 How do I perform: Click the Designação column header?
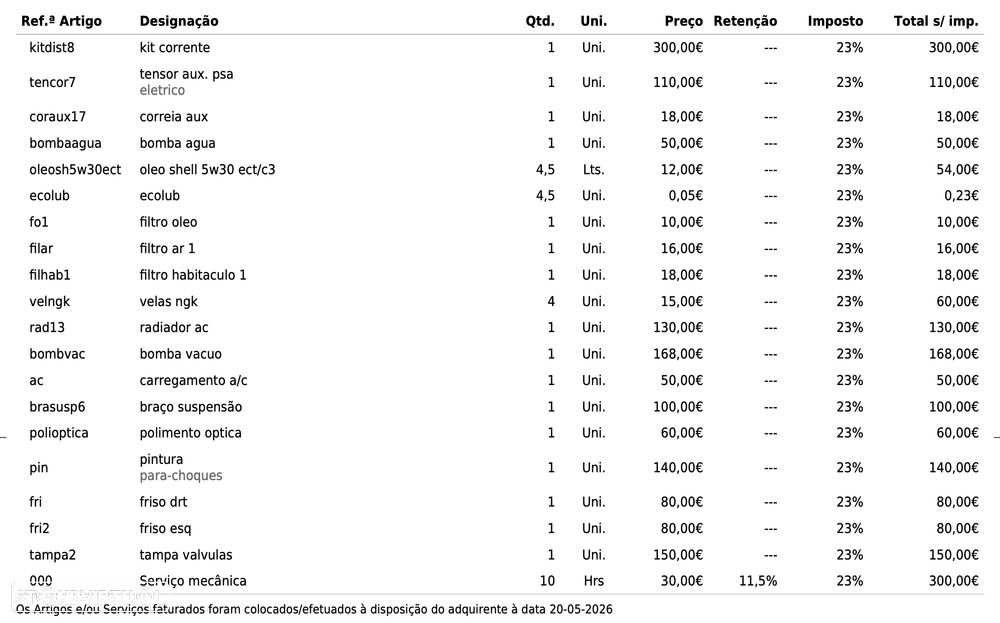coord(179,21)
